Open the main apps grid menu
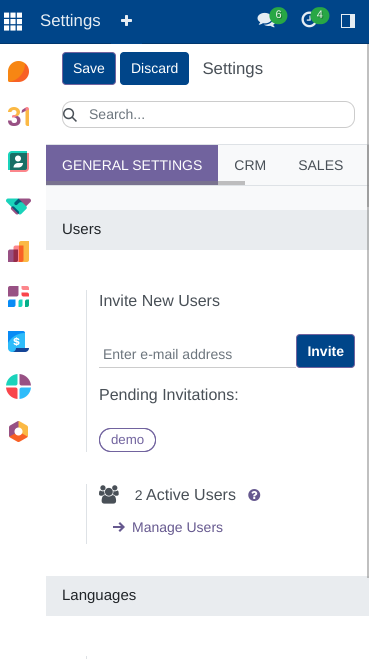 point(13,21)
